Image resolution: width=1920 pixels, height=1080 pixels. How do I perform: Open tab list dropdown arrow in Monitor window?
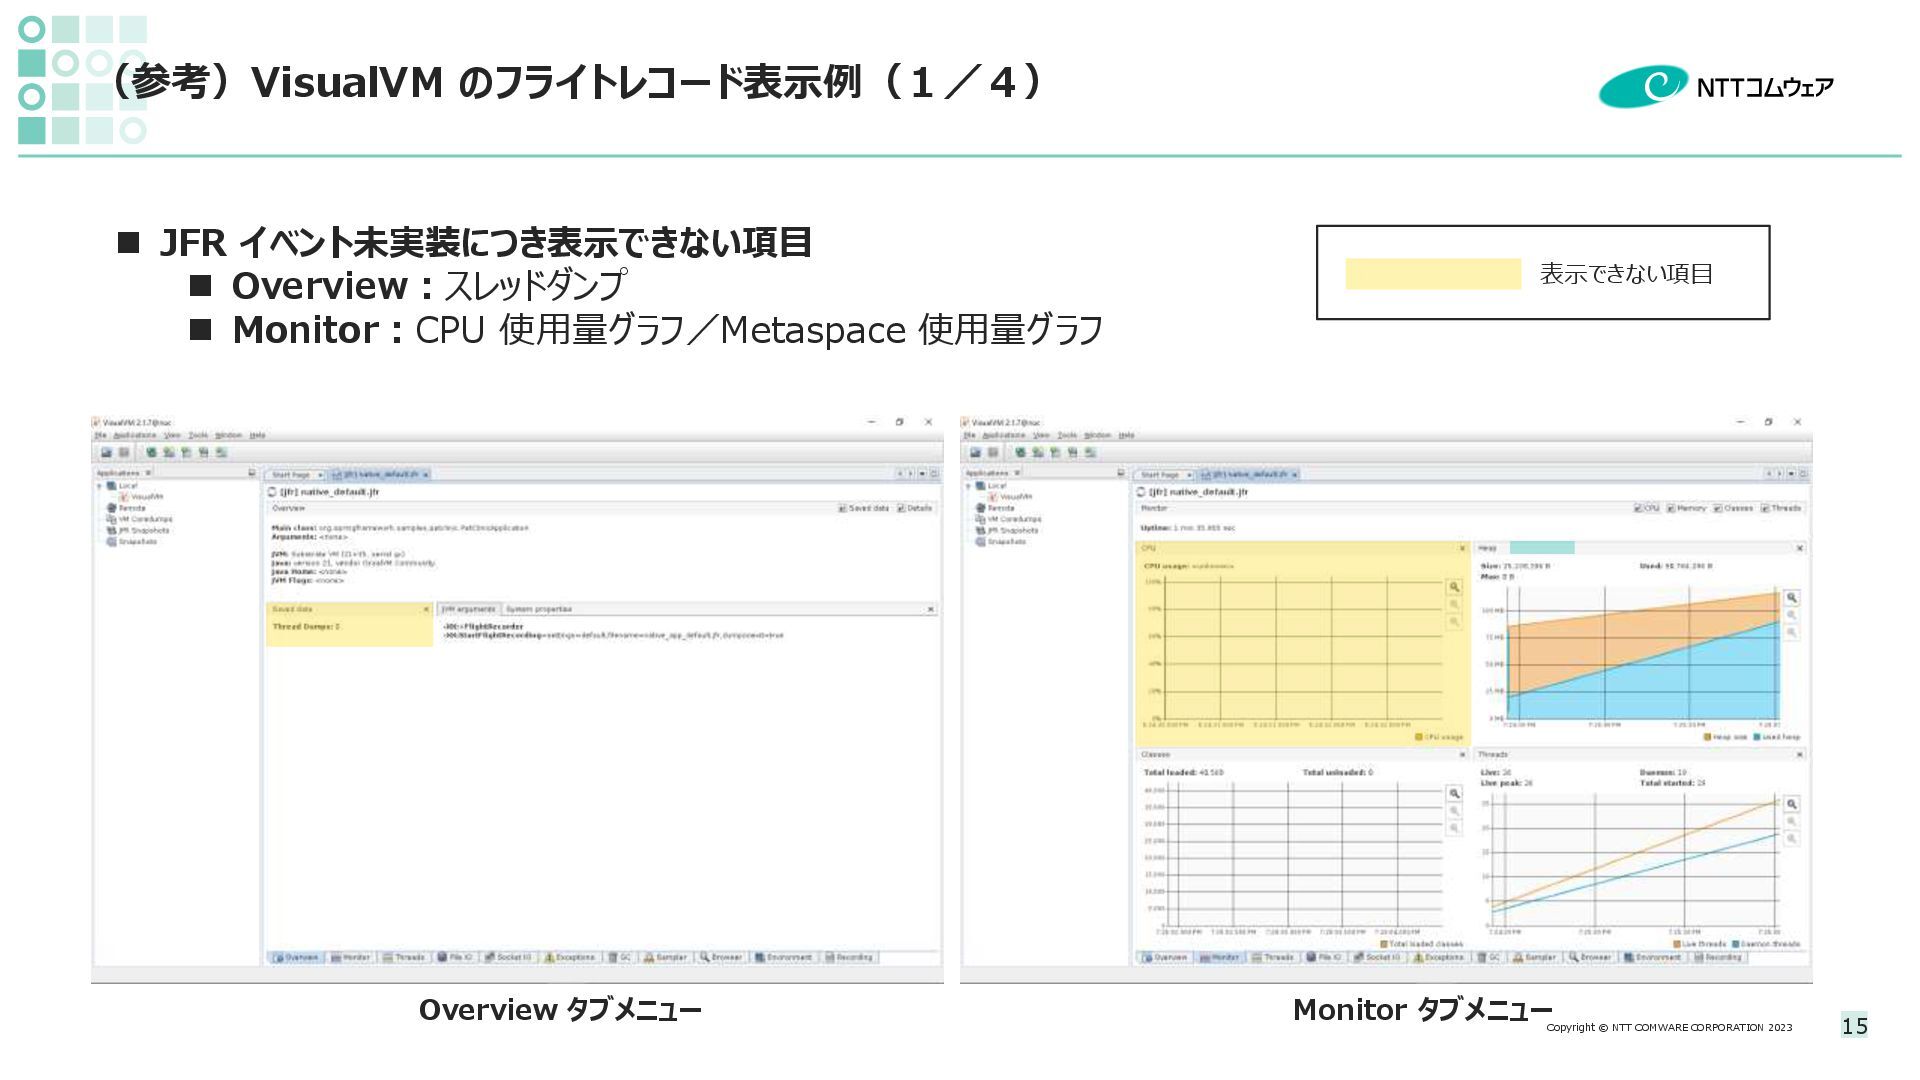[1791, 474]
